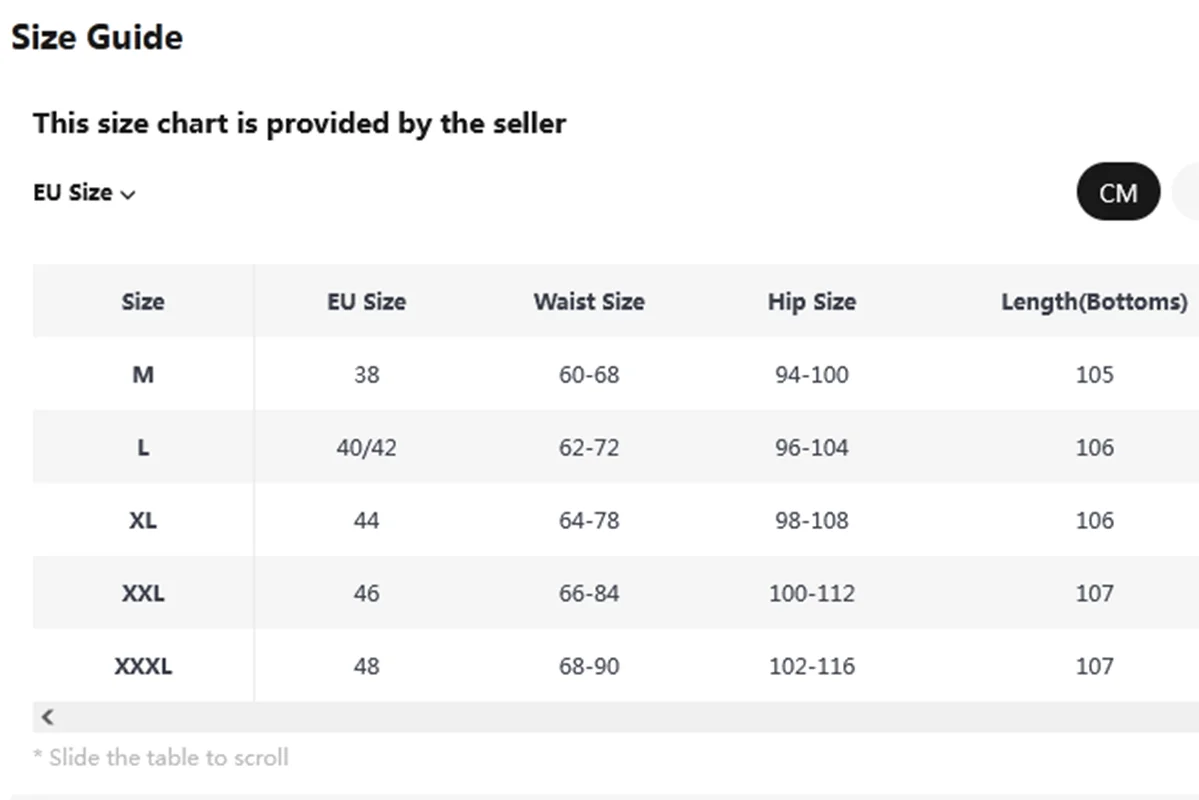Select the L size row label
The width and height of the screenshot is (1199, 800).
pyautogui.click(x=143, y=447)
